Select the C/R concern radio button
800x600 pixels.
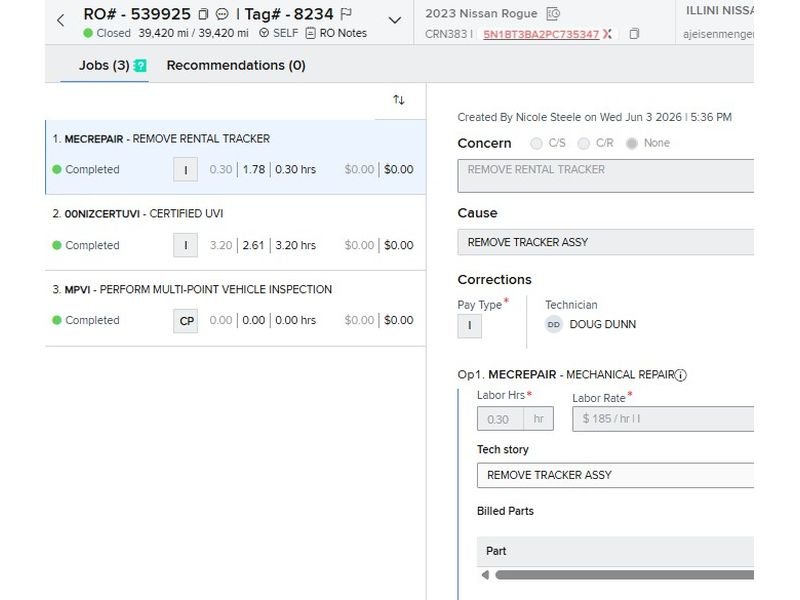584,143
